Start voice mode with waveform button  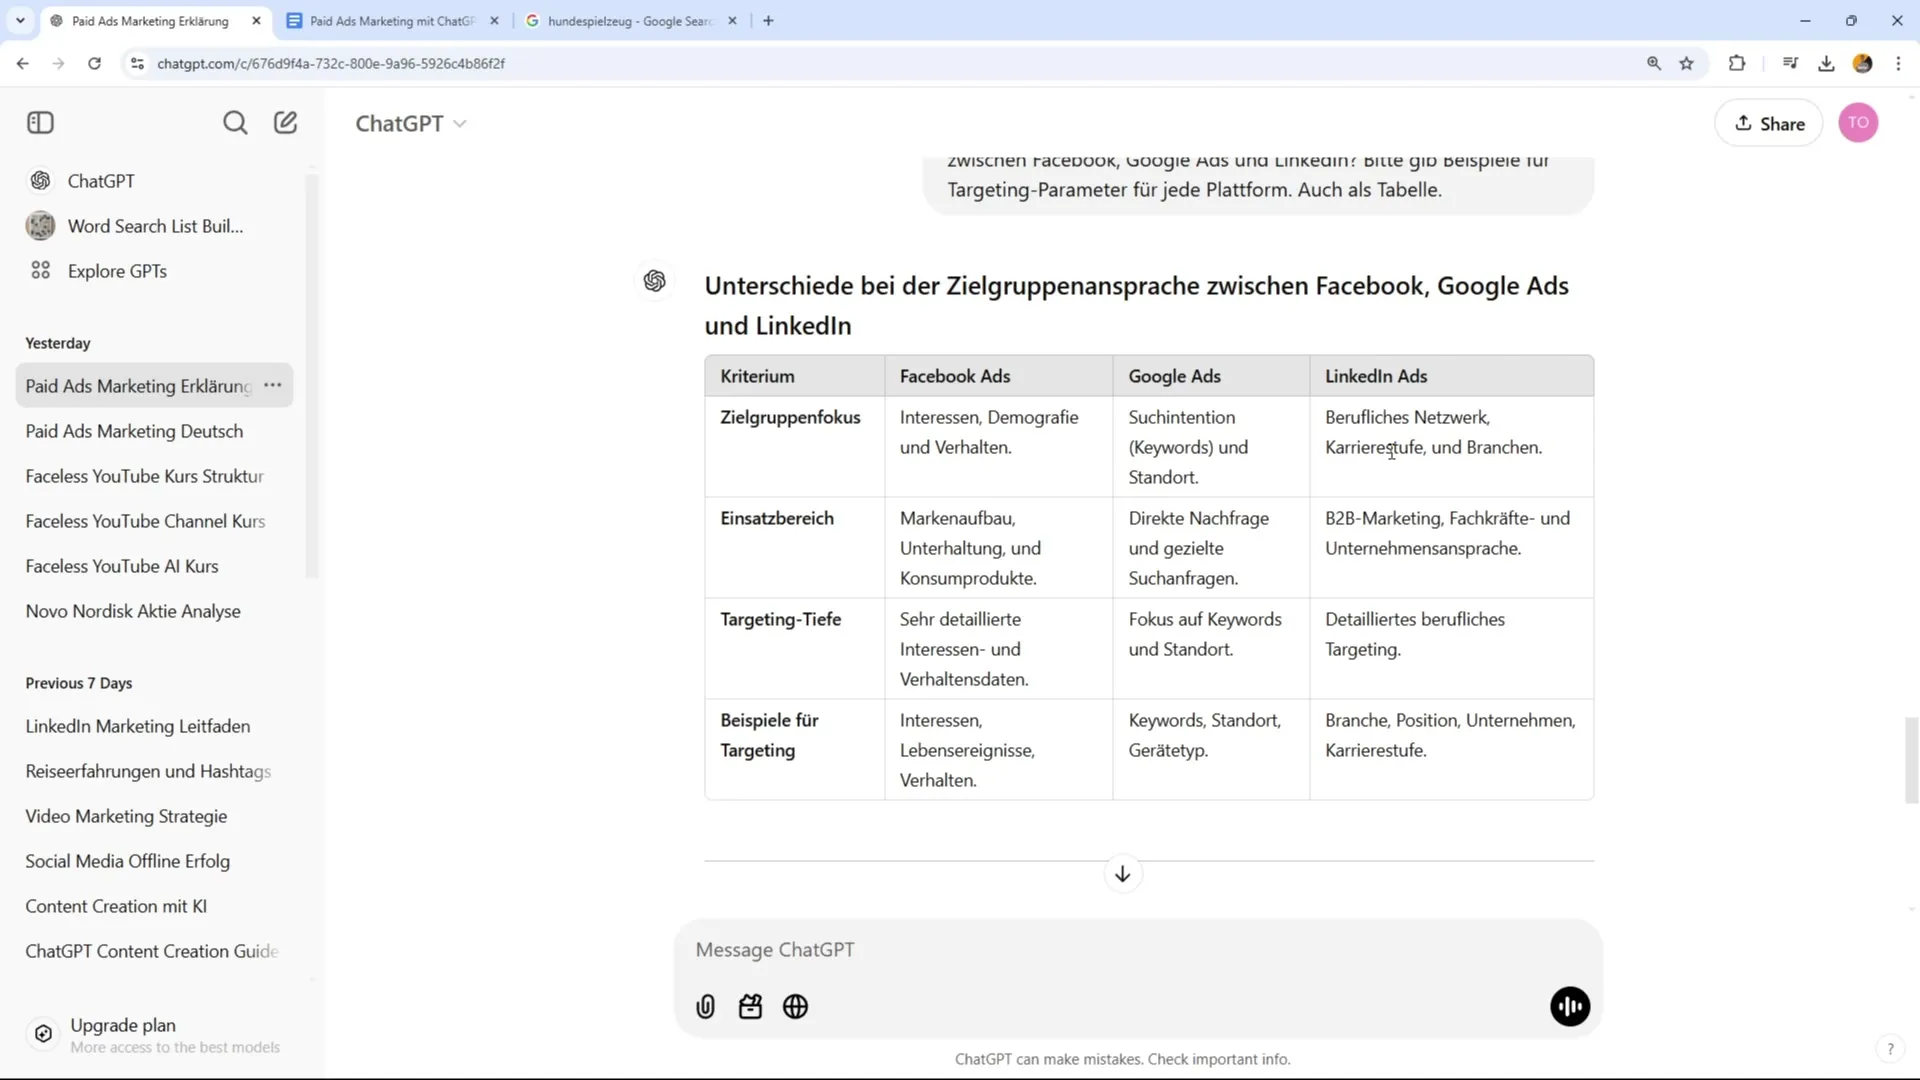point(1570,1007)
